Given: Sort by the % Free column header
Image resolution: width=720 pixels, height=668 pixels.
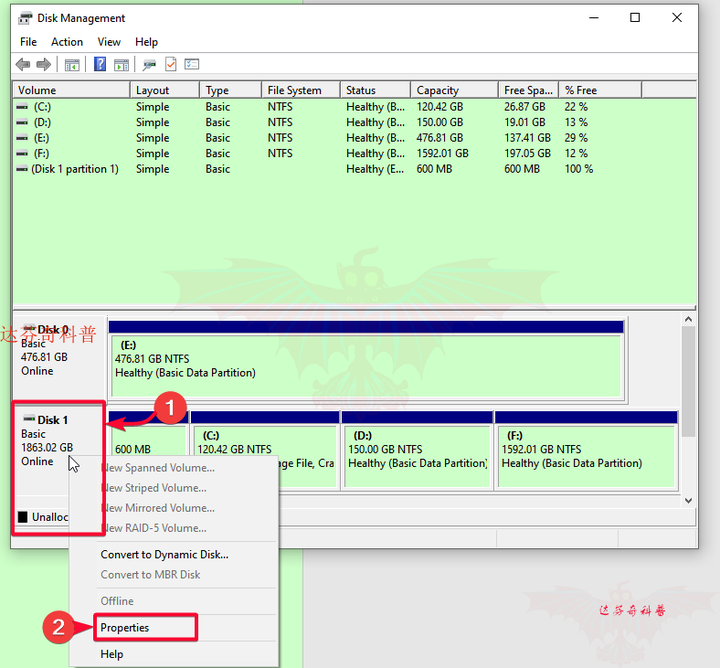Looking at the screenshot, I should (x=600, y=90).
